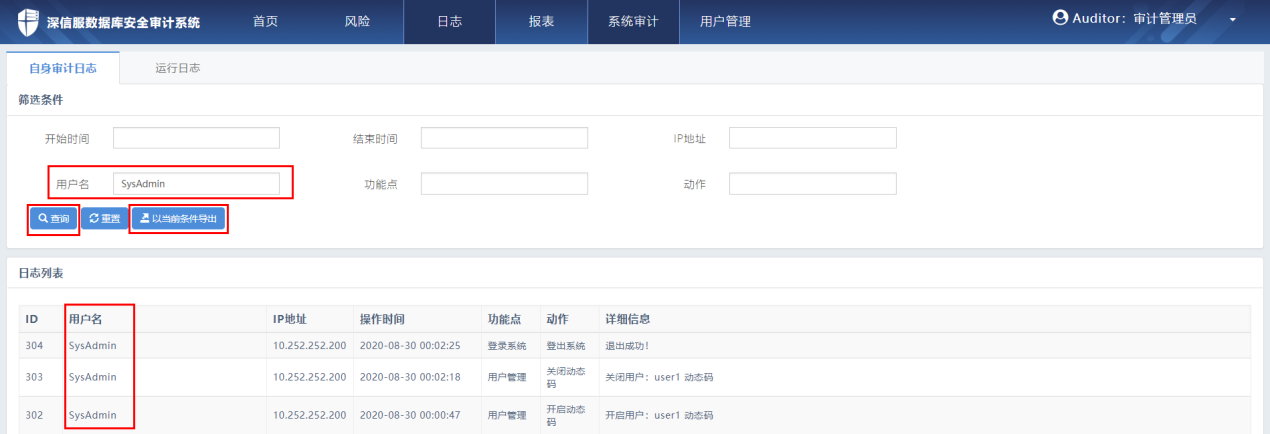This screenshot has width=1270, height=434.
Task: Open the 风险 menu
Action: (x=357, y=21)
